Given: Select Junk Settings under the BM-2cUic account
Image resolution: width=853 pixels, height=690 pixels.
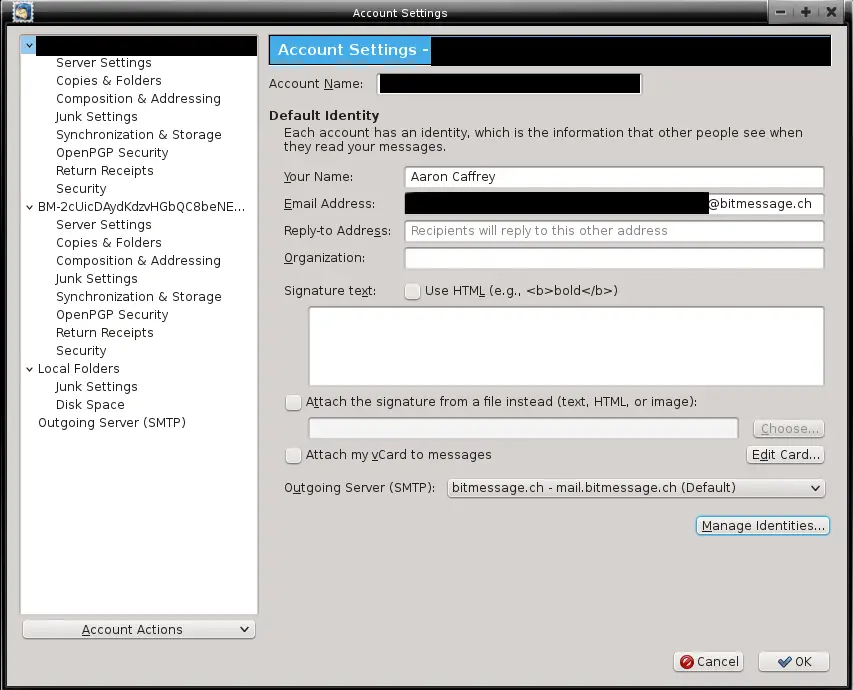Looking at the screenshot, I should tap(96, 279).
